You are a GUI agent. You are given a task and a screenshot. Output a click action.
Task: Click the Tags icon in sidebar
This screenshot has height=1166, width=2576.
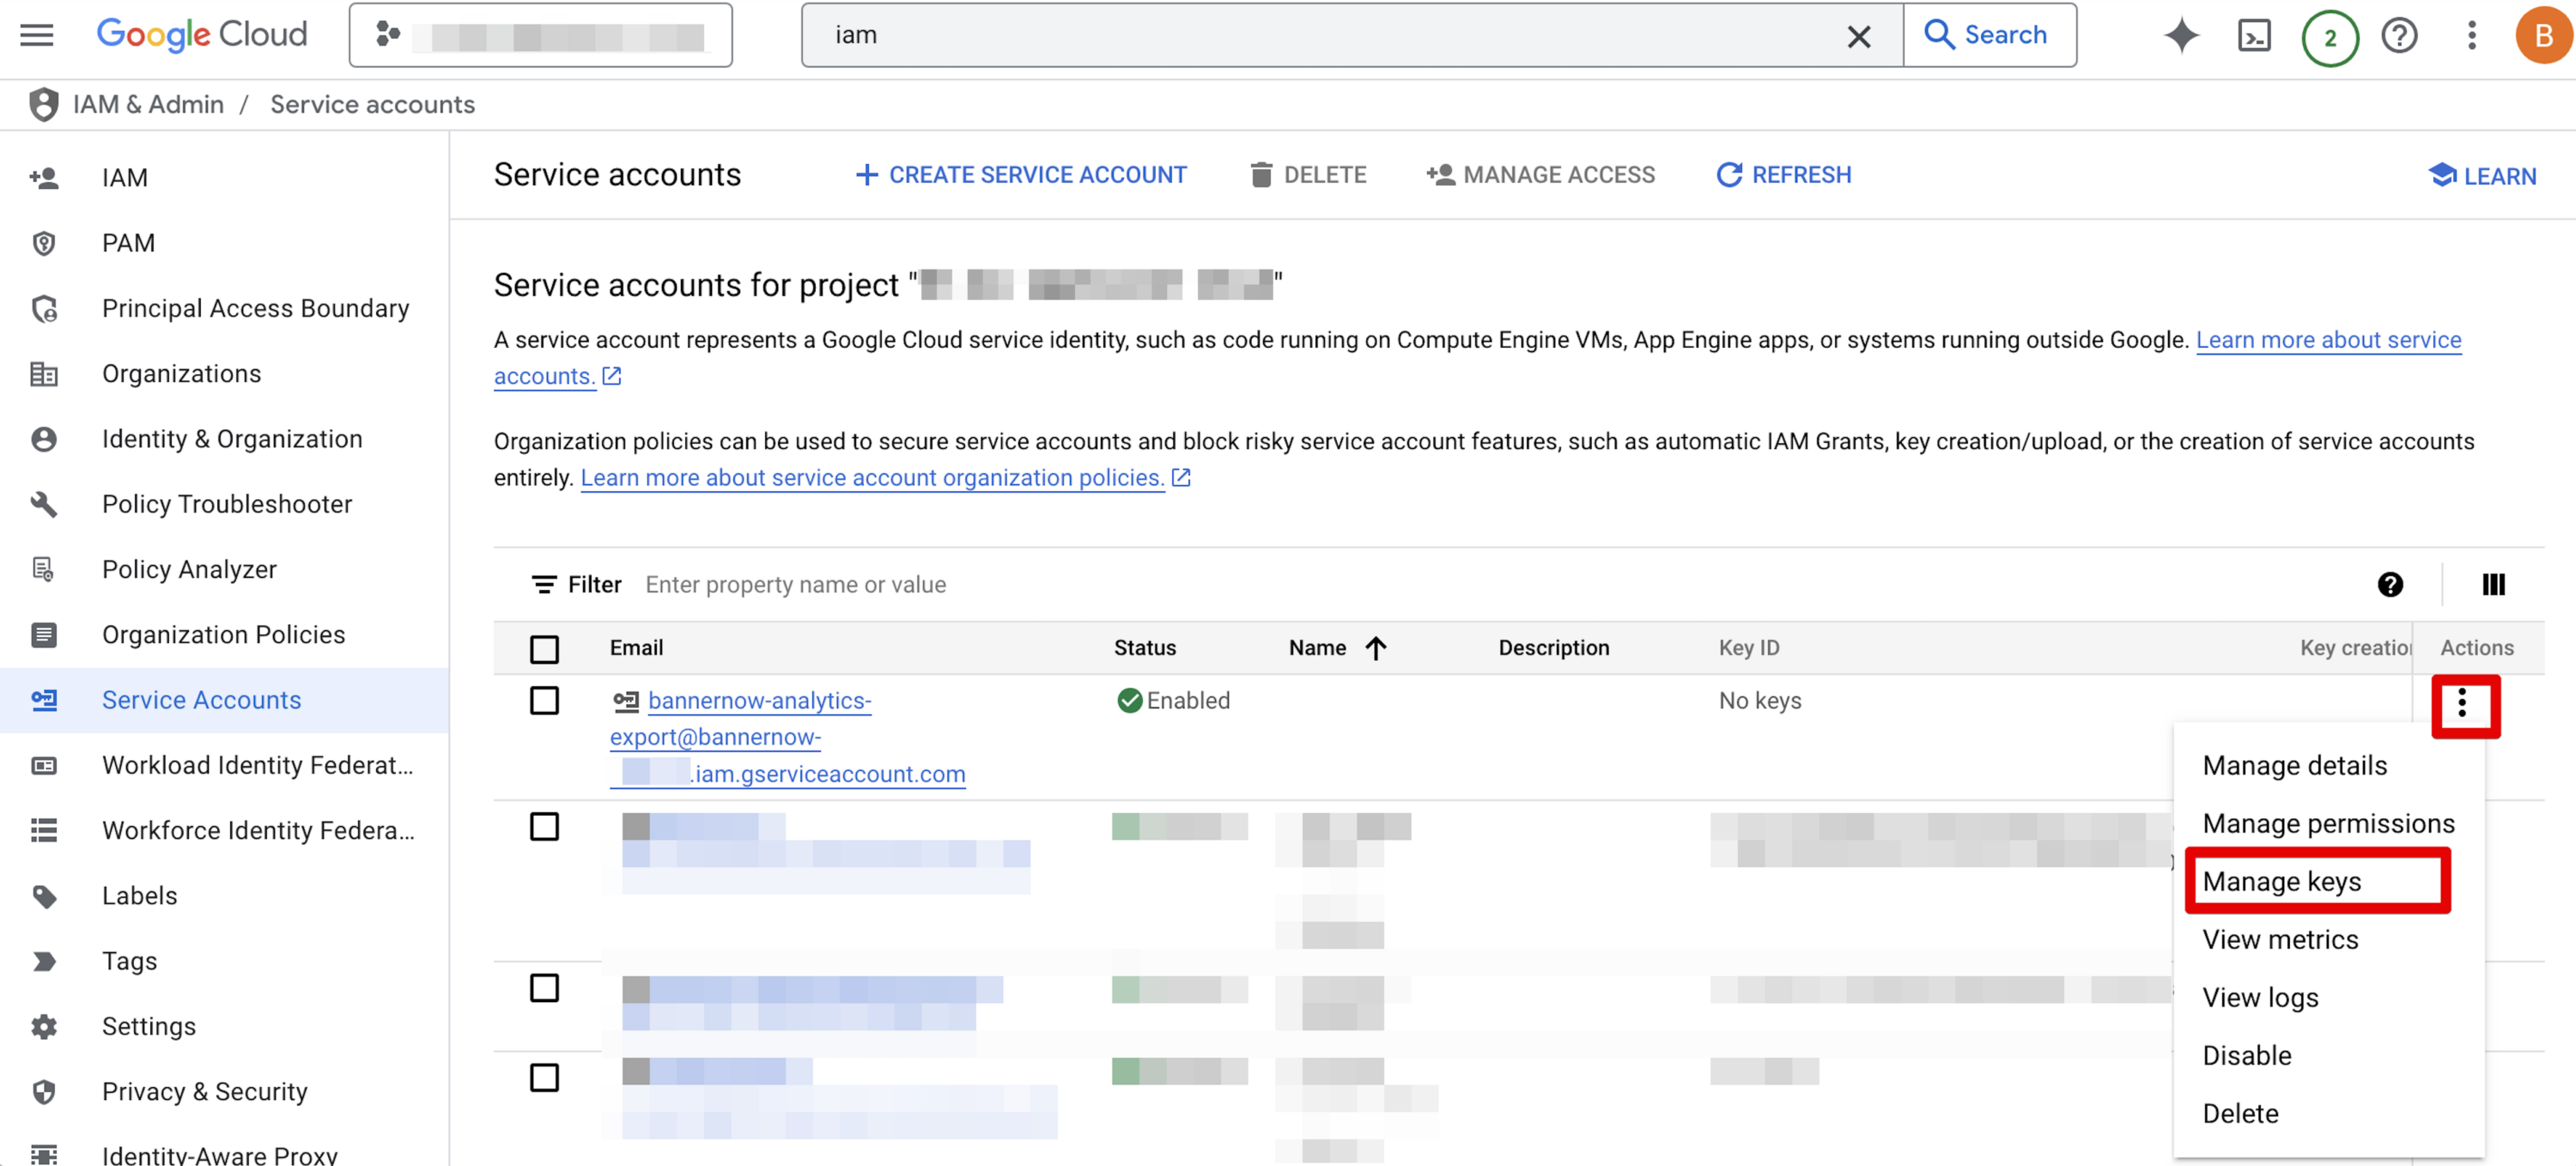tap(44, 961)
